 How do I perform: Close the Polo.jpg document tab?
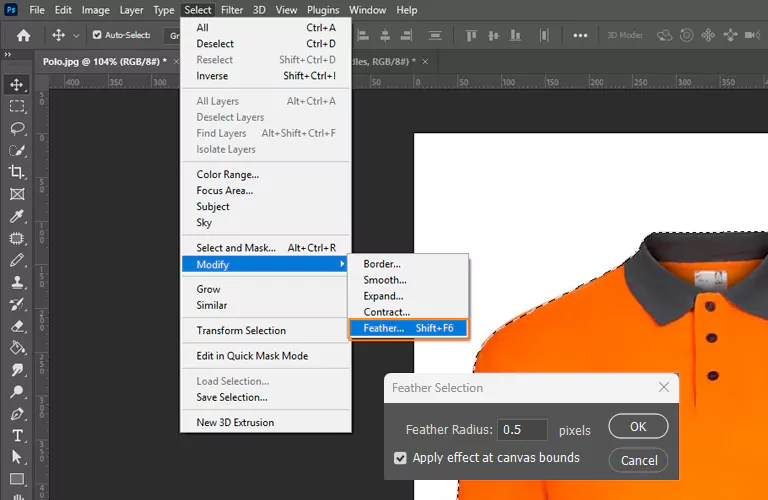176,62
